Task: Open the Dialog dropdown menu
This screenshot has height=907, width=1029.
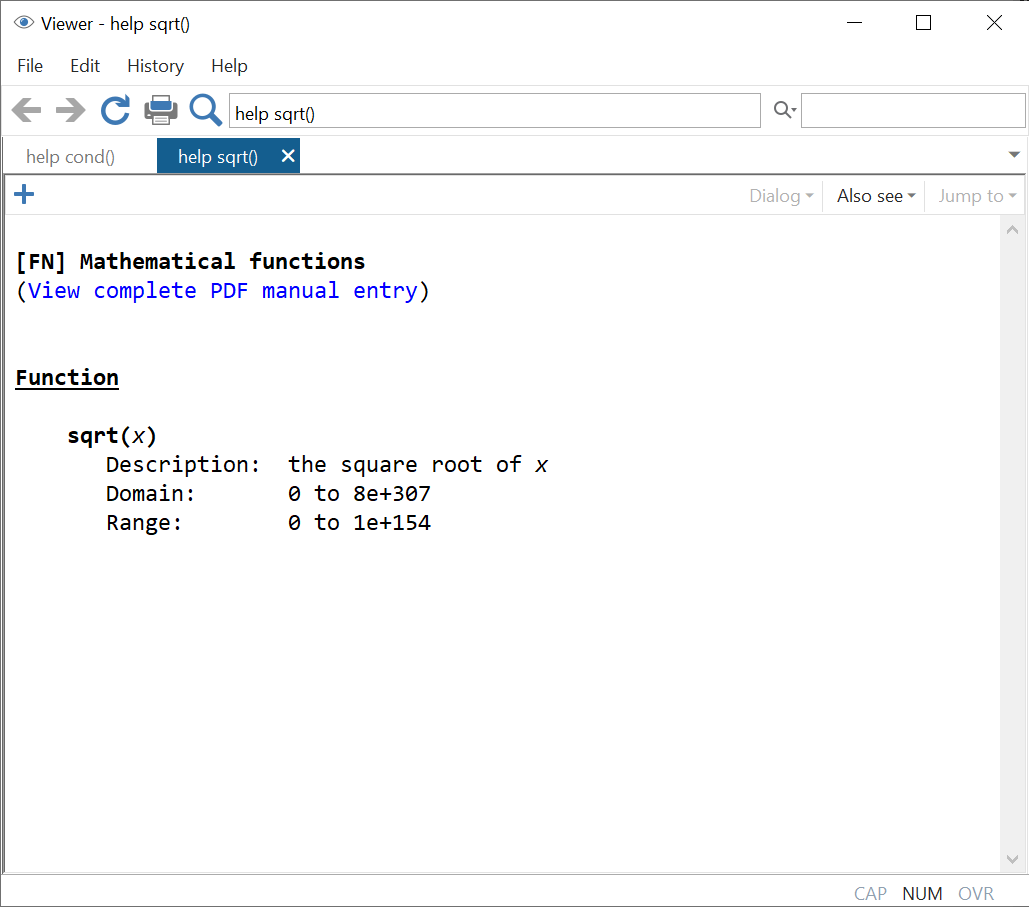Action: (781, 196)
